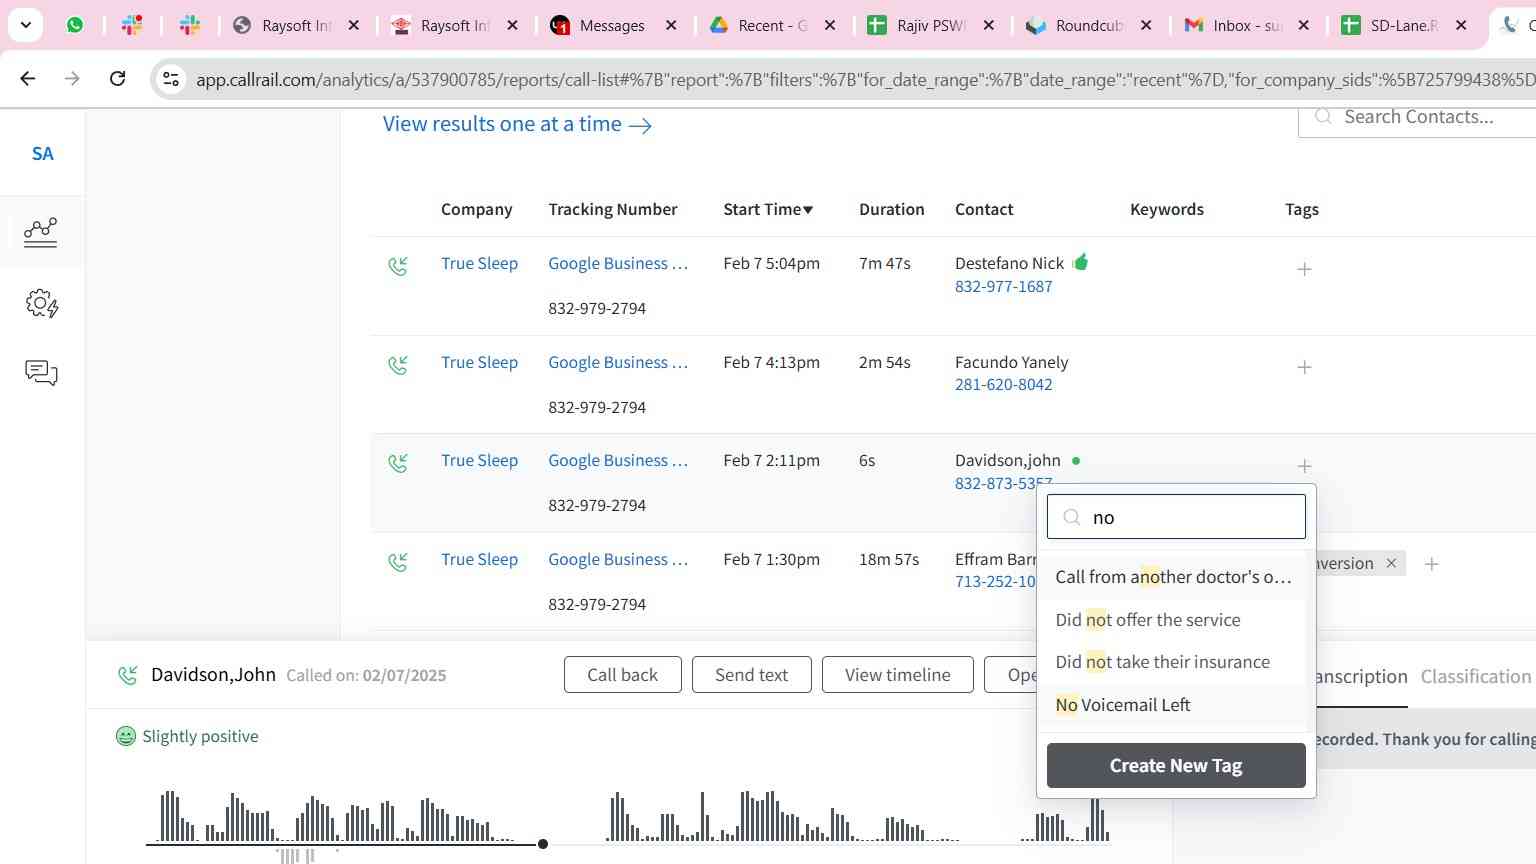
Task: Open the Analytics chart sidebar icon
Action: (41, 232)
